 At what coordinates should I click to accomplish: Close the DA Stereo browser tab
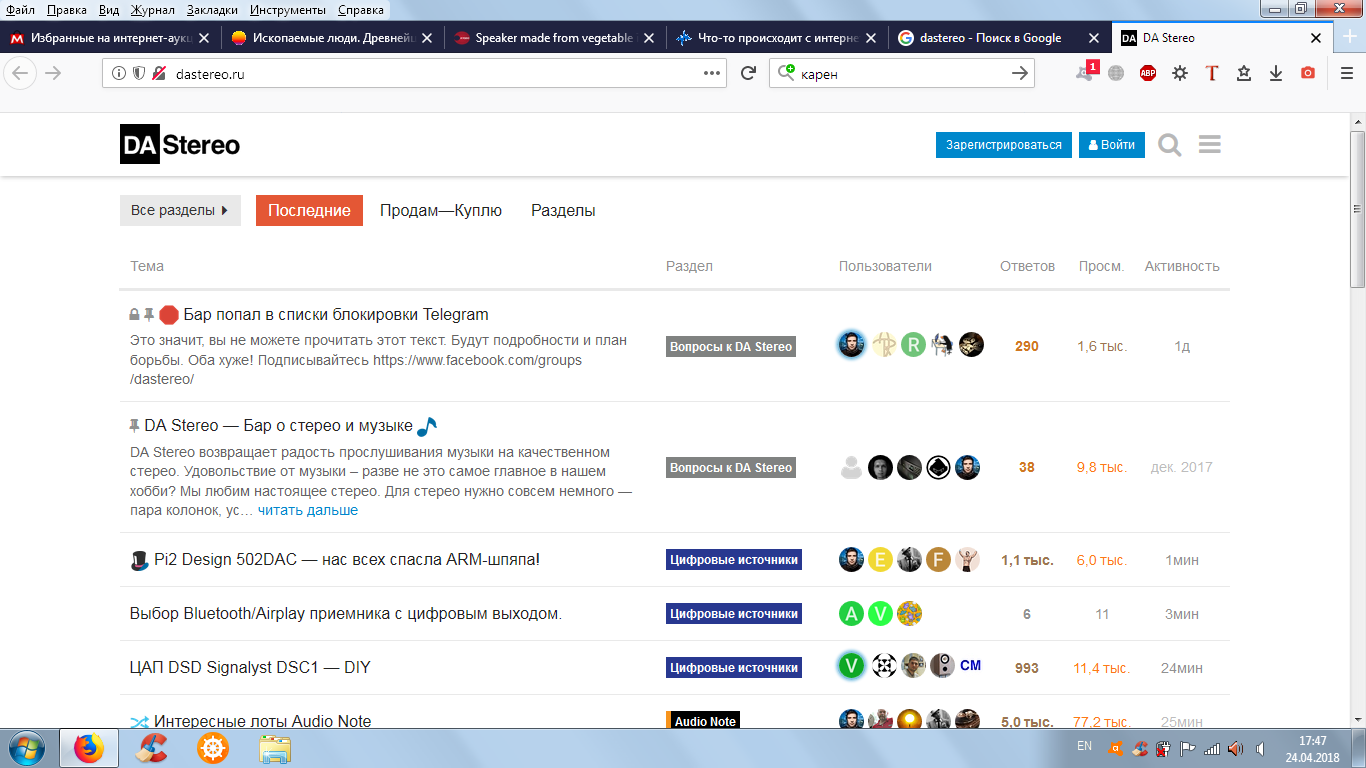tap(1316, 38)
